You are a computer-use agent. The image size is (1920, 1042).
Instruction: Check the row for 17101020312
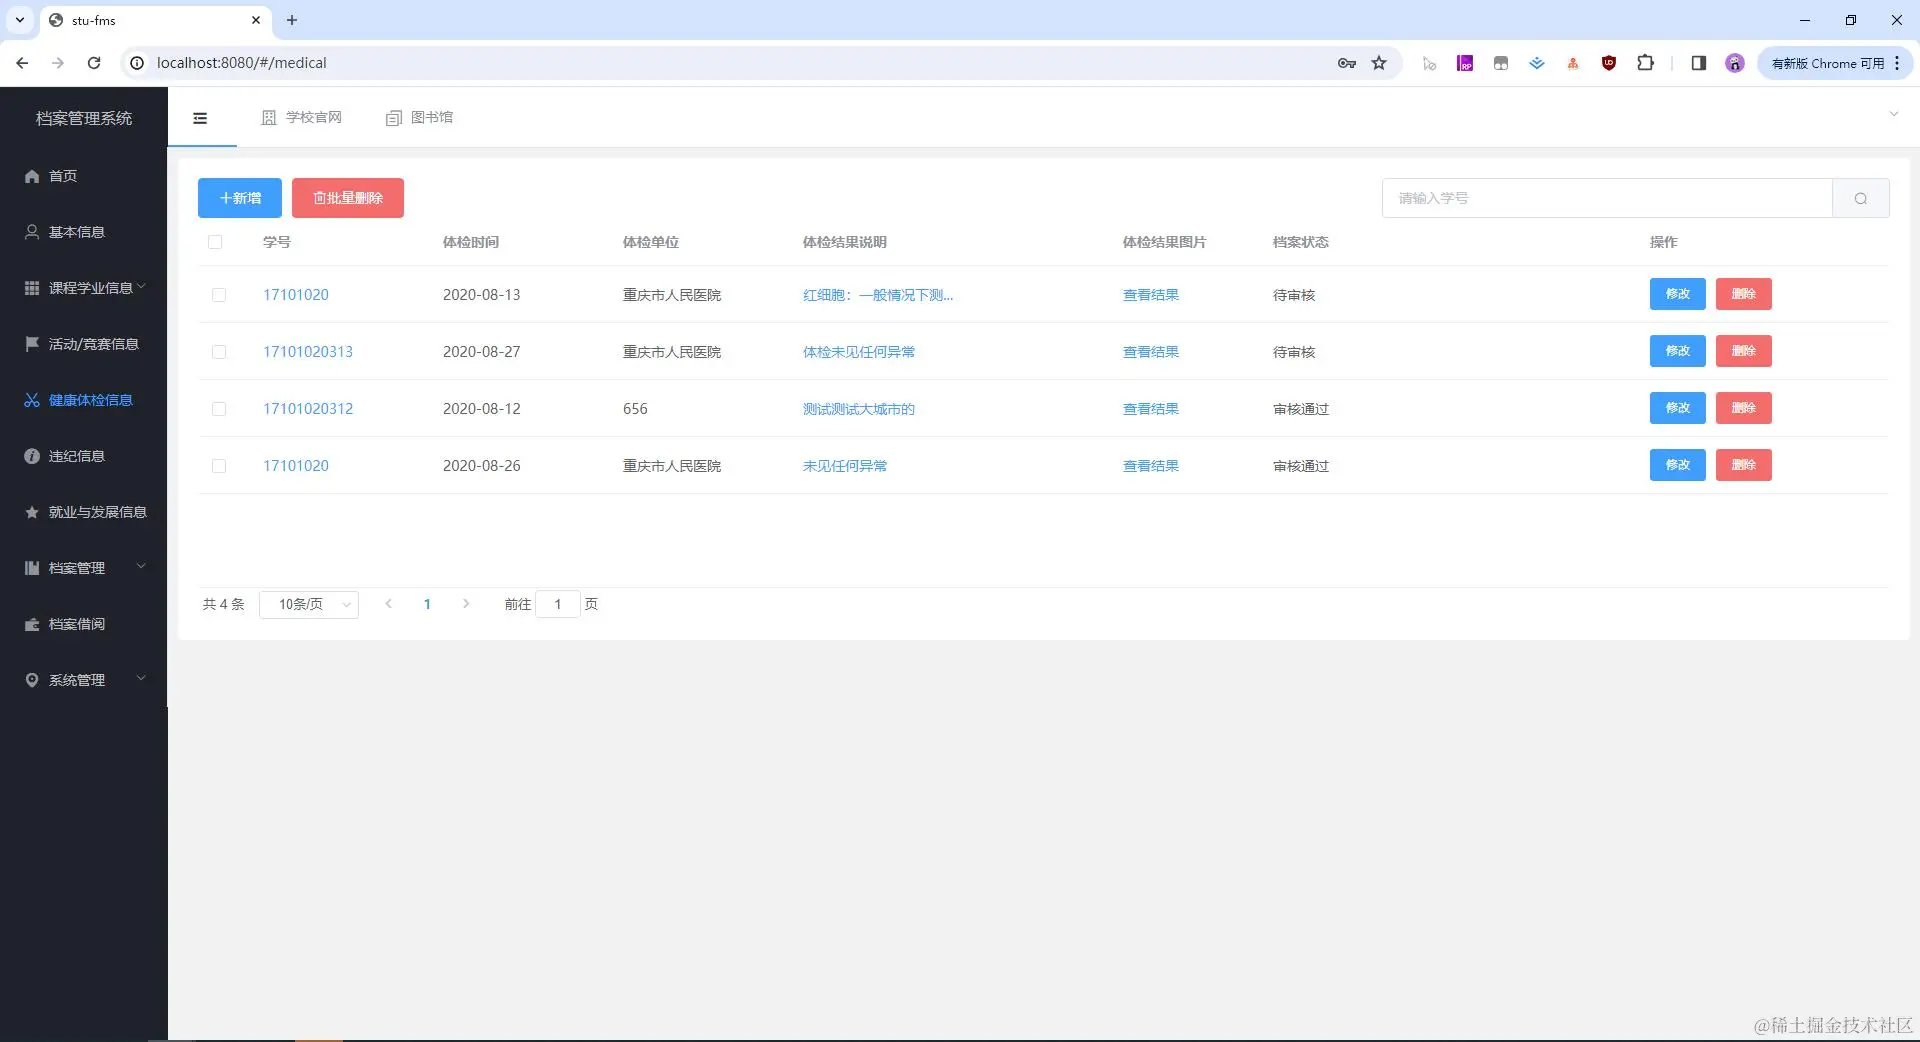pos(219,409)
